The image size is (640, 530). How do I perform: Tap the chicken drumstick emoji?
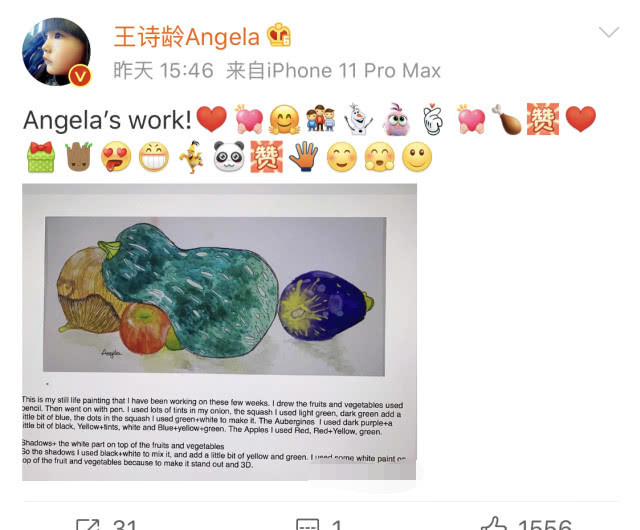tap(506, 120)
